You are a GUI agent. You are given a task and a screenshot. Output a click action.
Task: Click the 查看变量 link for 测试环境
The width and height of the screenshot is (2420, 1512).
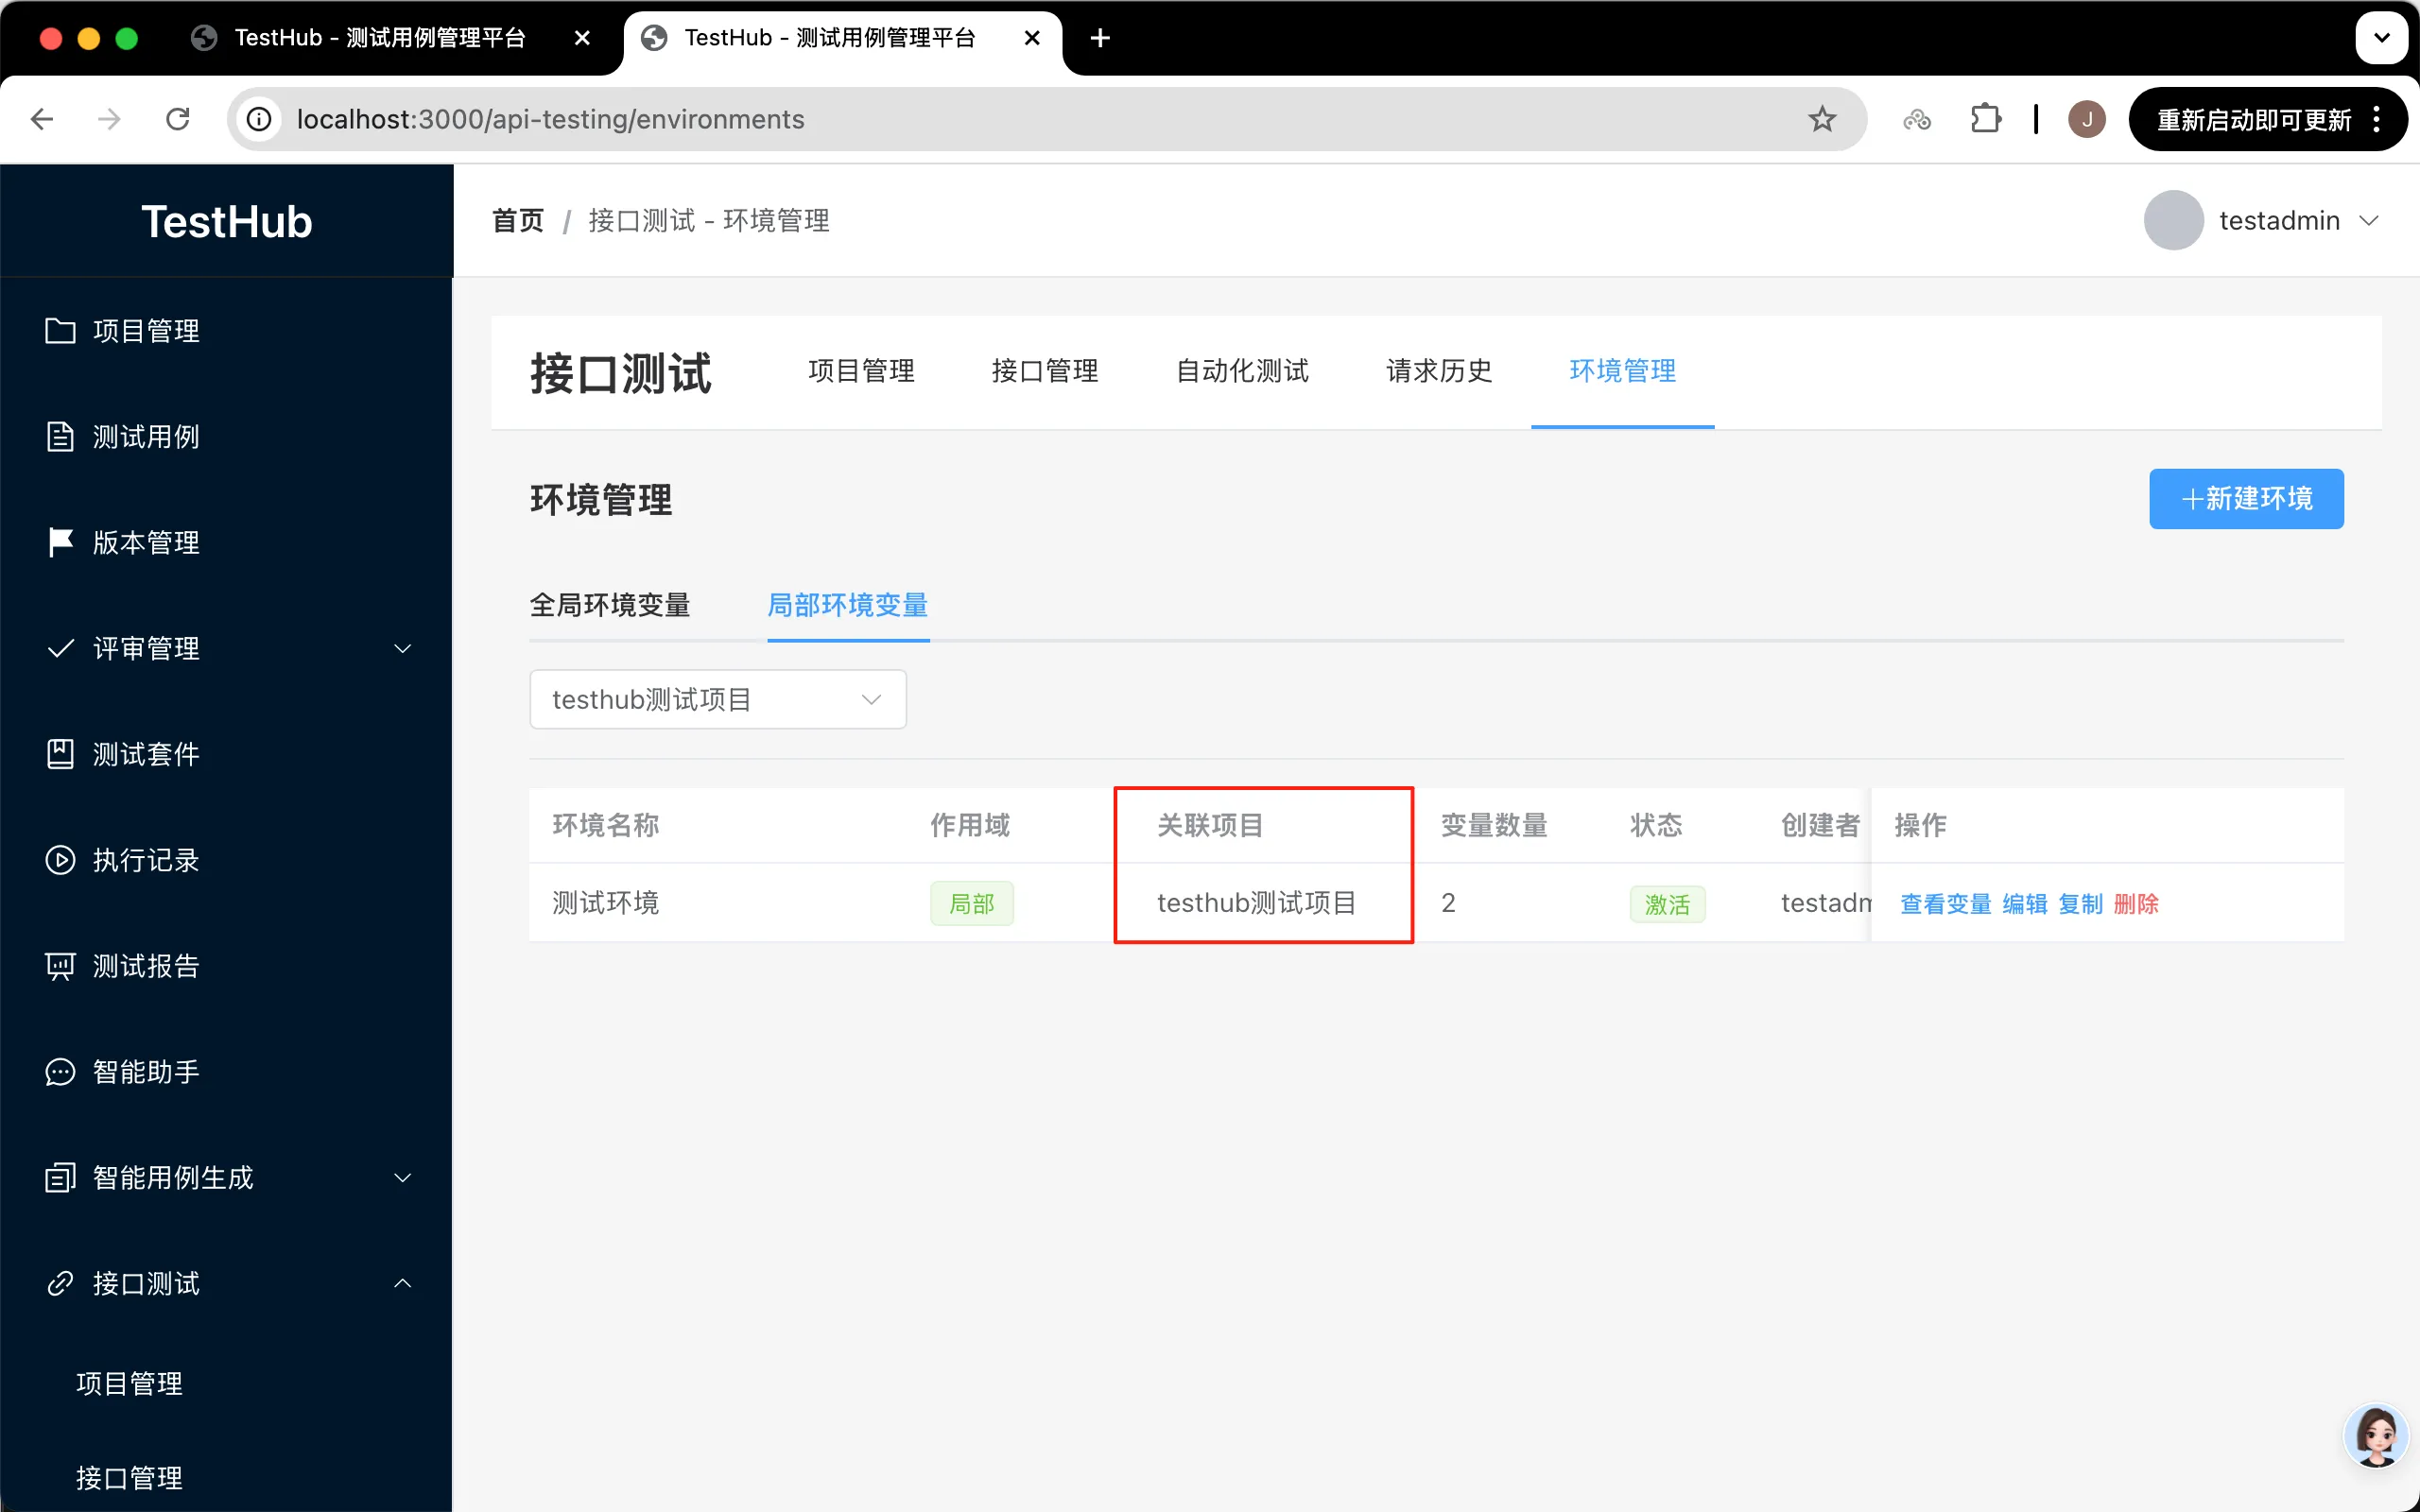point(1945,904)
